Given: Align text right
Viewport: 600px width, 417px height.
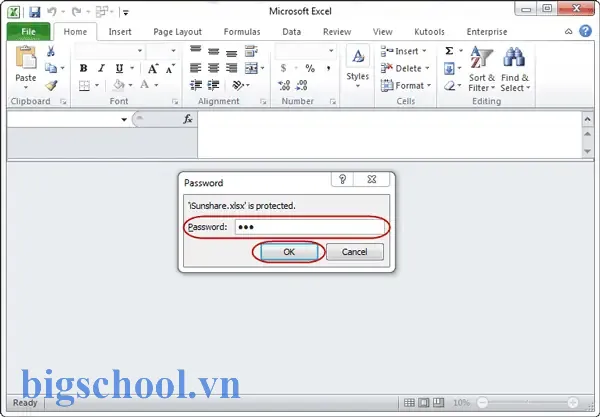Looking at the screenshot, I should pyautogui.click(x=232, y=68).
